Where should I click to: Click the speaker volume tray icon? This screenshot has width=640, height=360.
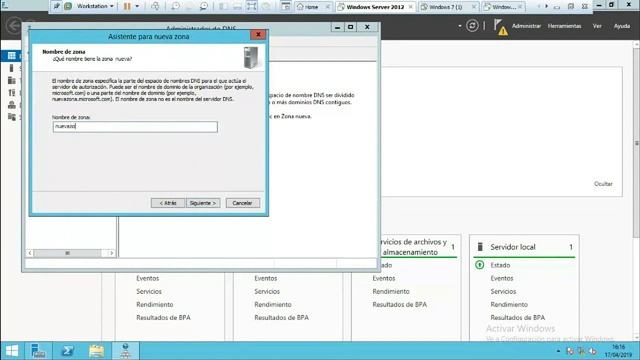coord(592,351)
